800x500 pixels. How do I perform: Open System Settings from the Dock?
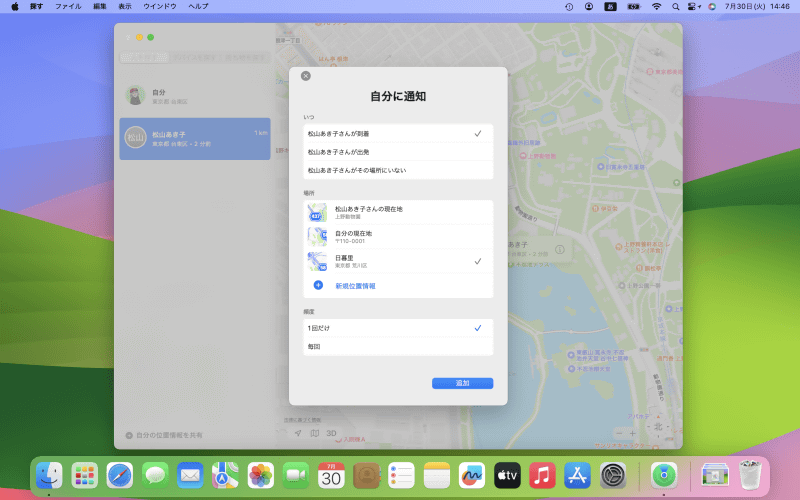pos(613,476)
